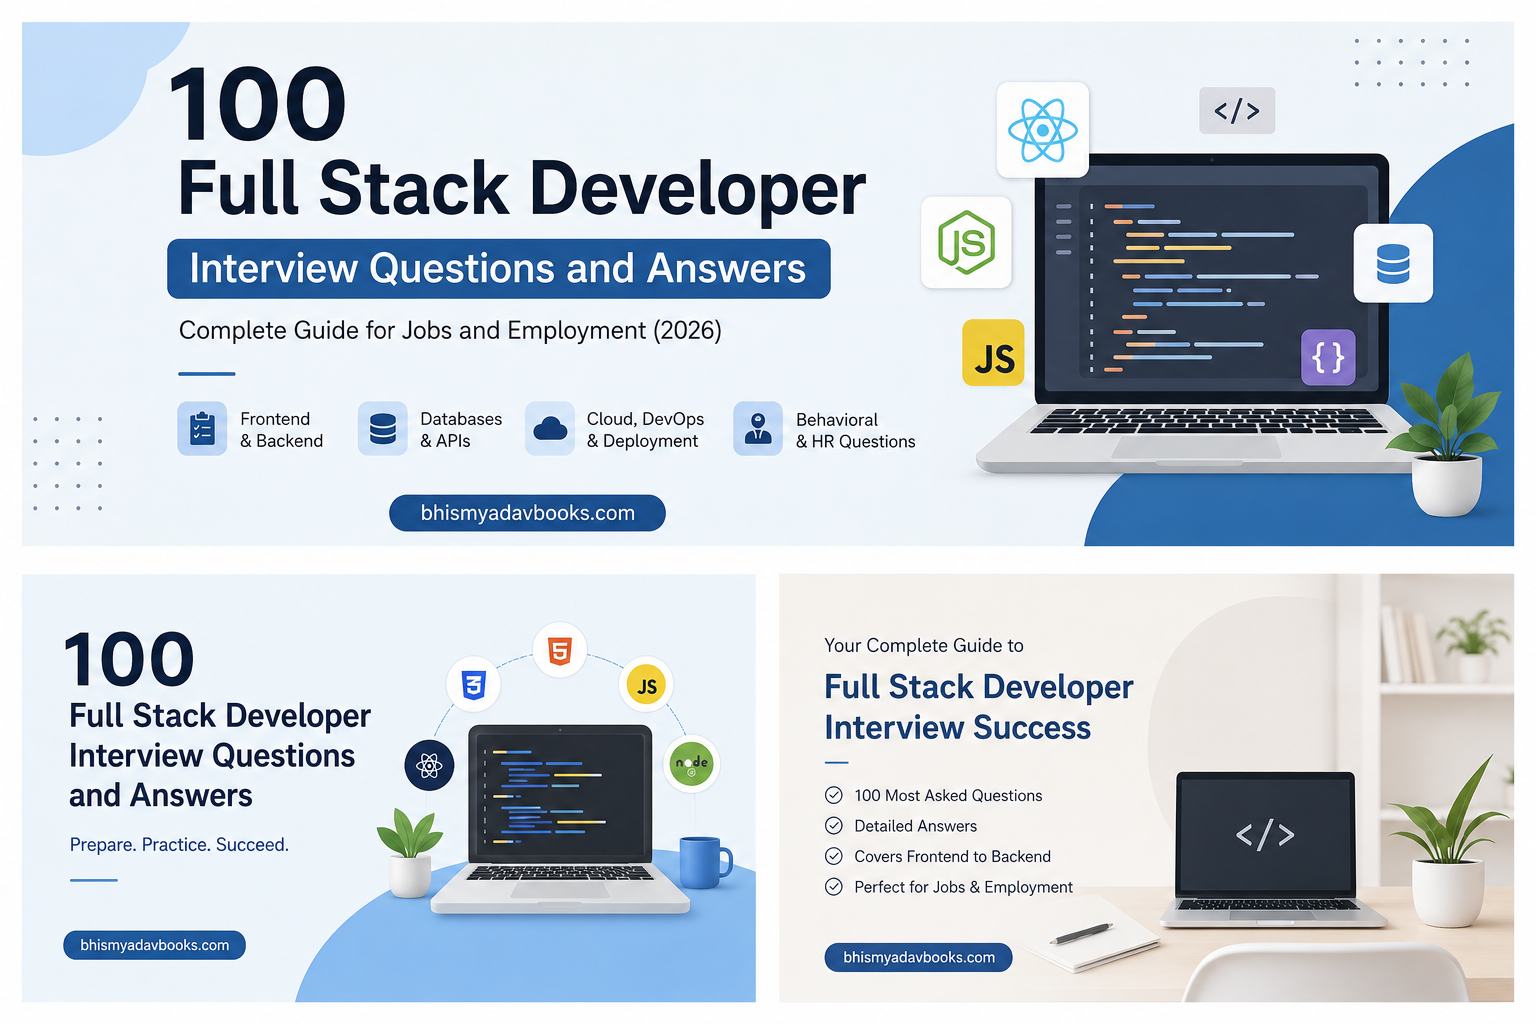Click the check circle beside Perfect for Jobs & Employment
The width and height of the screenshot is (1536, 1024).
834,886
